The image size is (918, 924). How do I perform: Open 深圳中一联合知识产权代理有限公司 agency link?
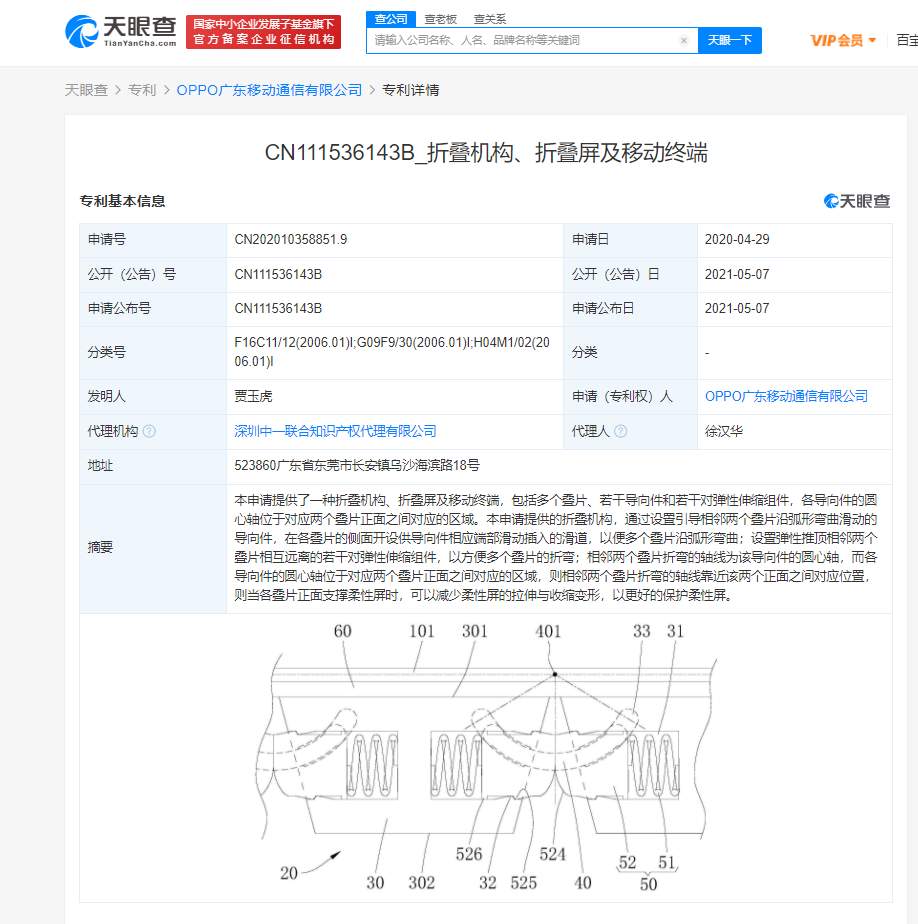(x=335, y=431)
